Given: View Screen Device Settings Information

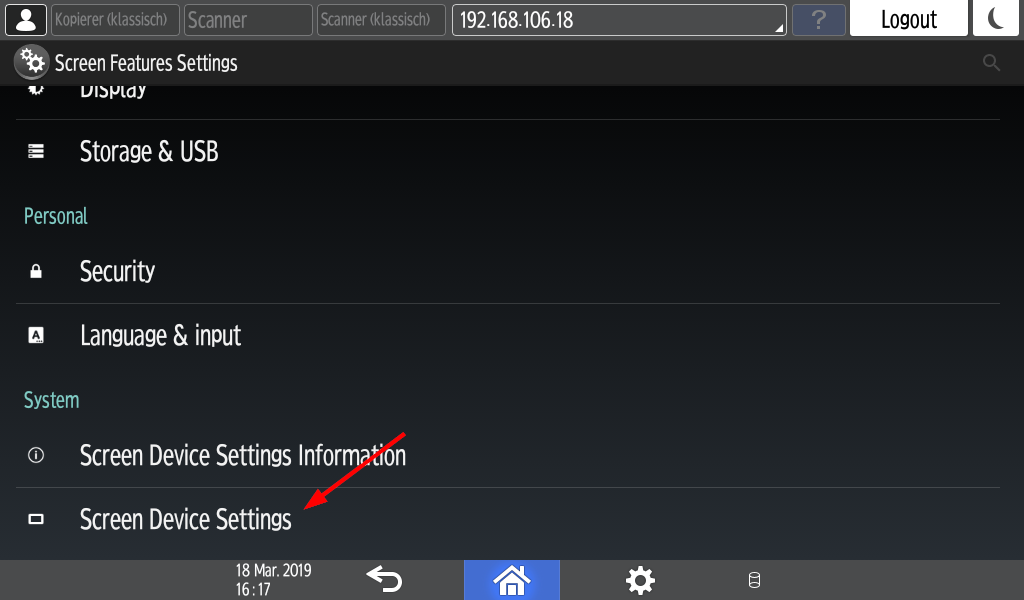Looking at the screenshot, I should [508, 455].
